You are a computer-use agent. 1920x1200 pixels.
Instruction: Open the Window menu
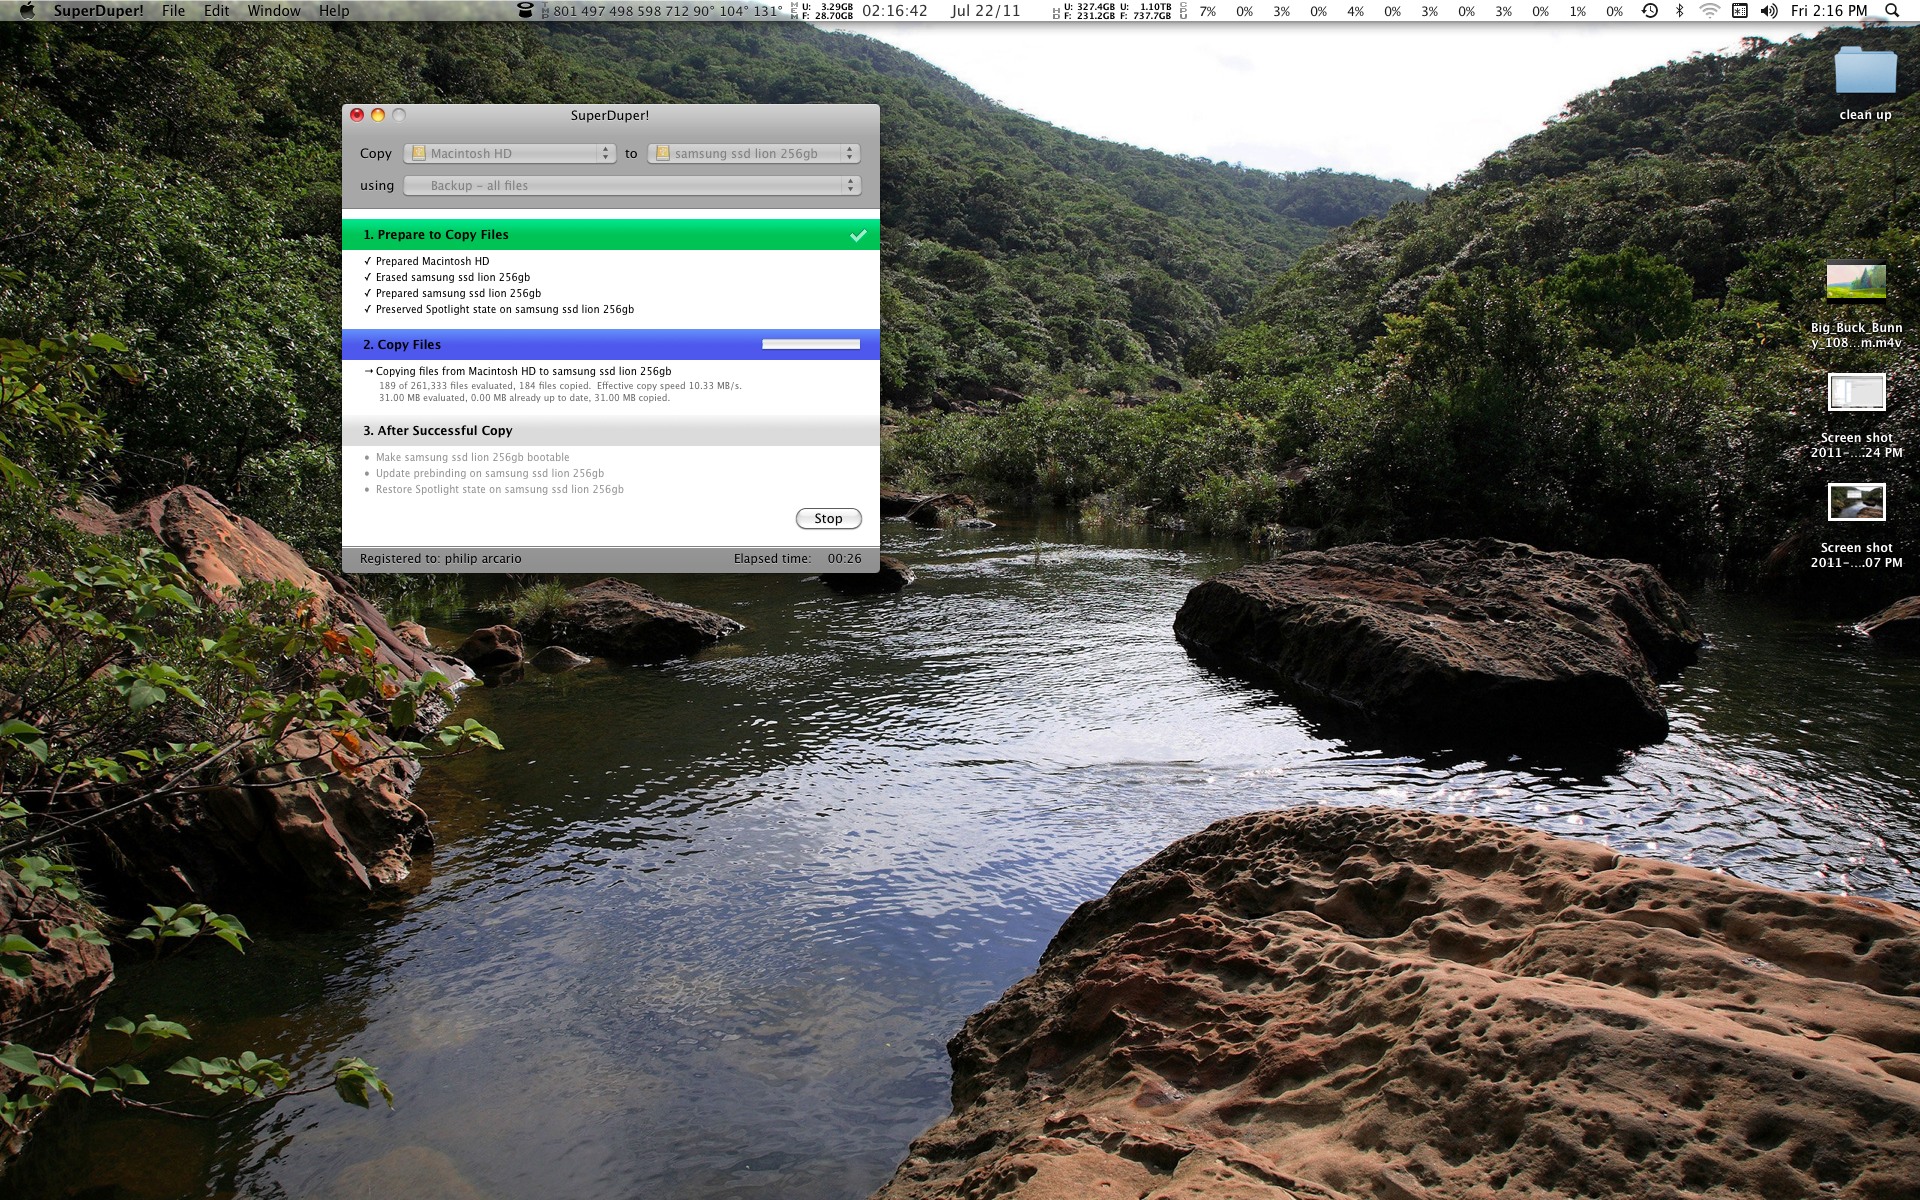(x=273, y=11)
